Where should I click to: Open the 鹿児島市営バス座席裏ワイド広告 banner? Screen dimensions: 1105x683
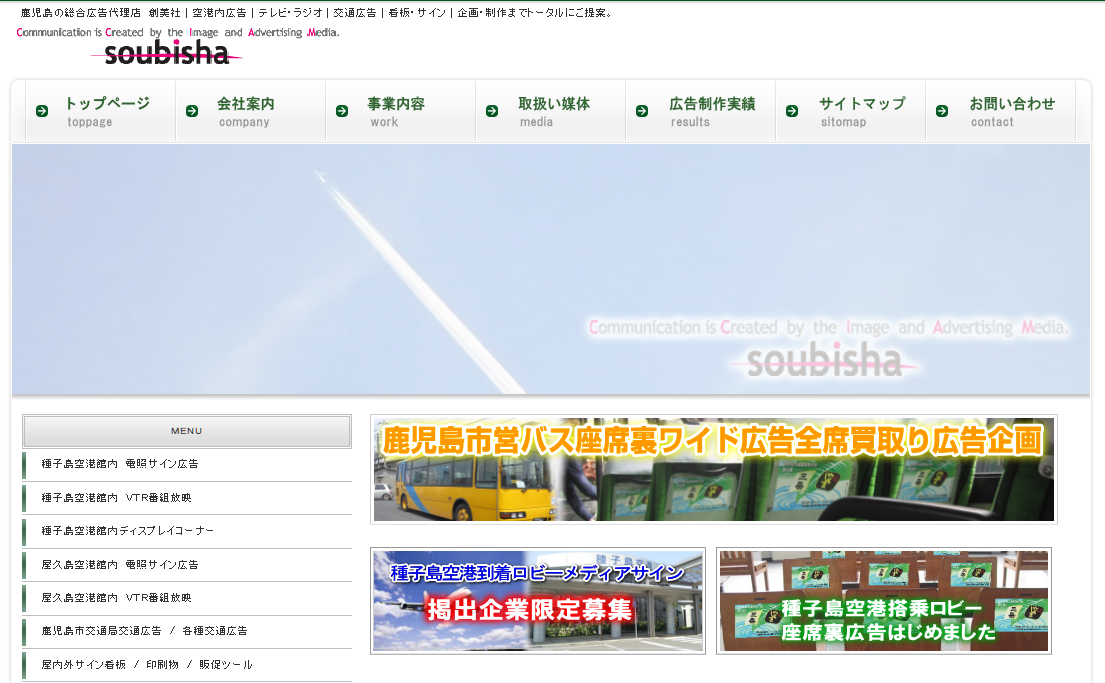(x=713, y=470)
